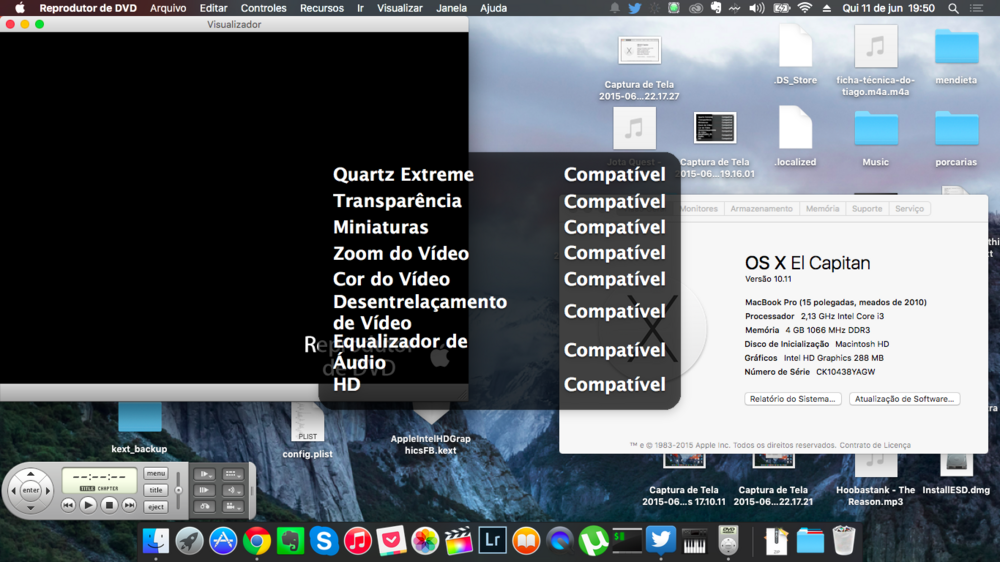Open the audio stream dropdown in drawer
This screenshot has width=1000, height=562.
pyautogui.click(x=233, y=490)
